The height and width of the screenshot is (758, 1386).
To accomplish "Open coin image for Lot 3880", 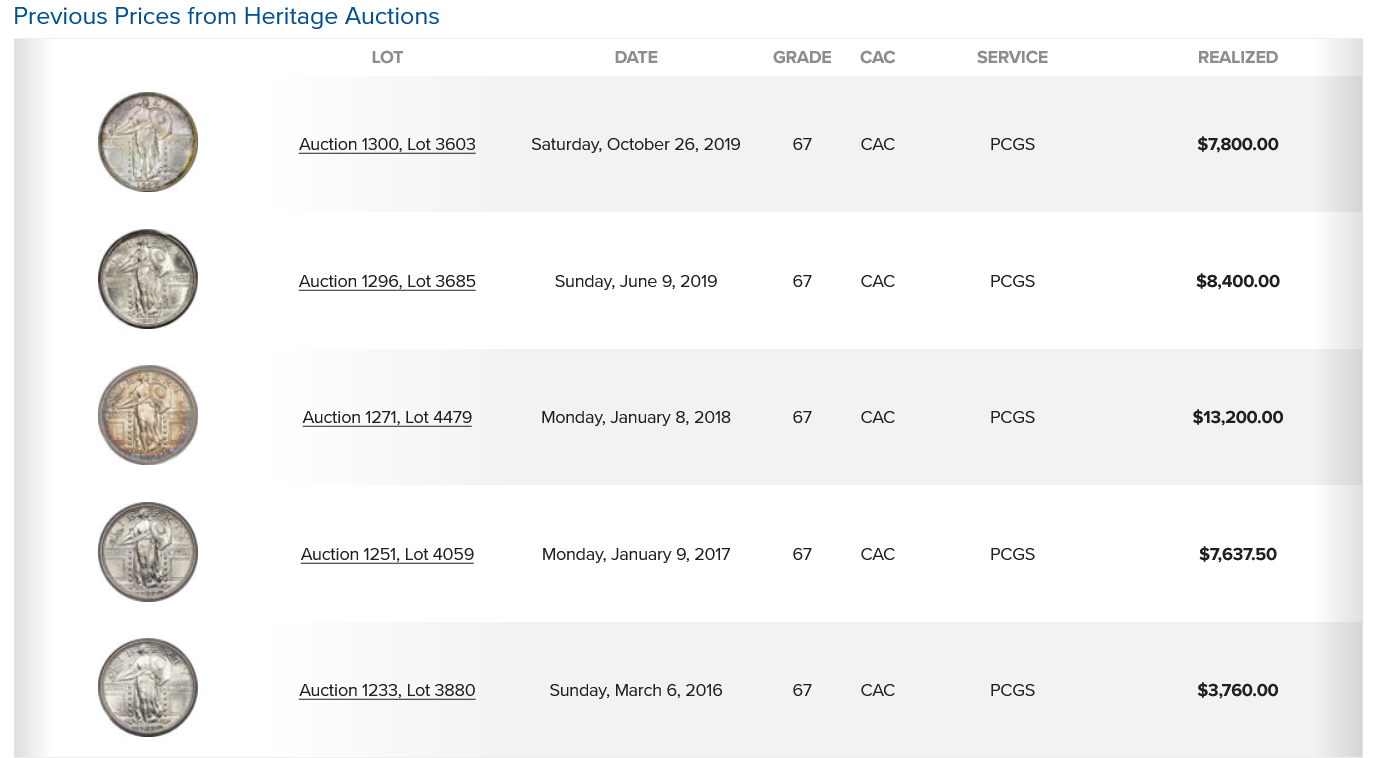I will click(x=148, y=689).
